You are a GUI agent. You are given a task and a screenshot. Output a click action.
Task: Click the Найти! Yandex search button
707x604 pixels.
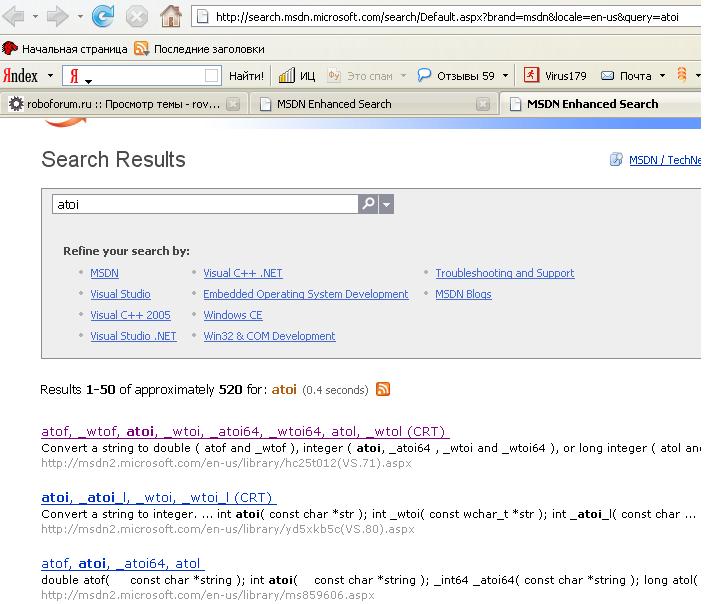246,76
